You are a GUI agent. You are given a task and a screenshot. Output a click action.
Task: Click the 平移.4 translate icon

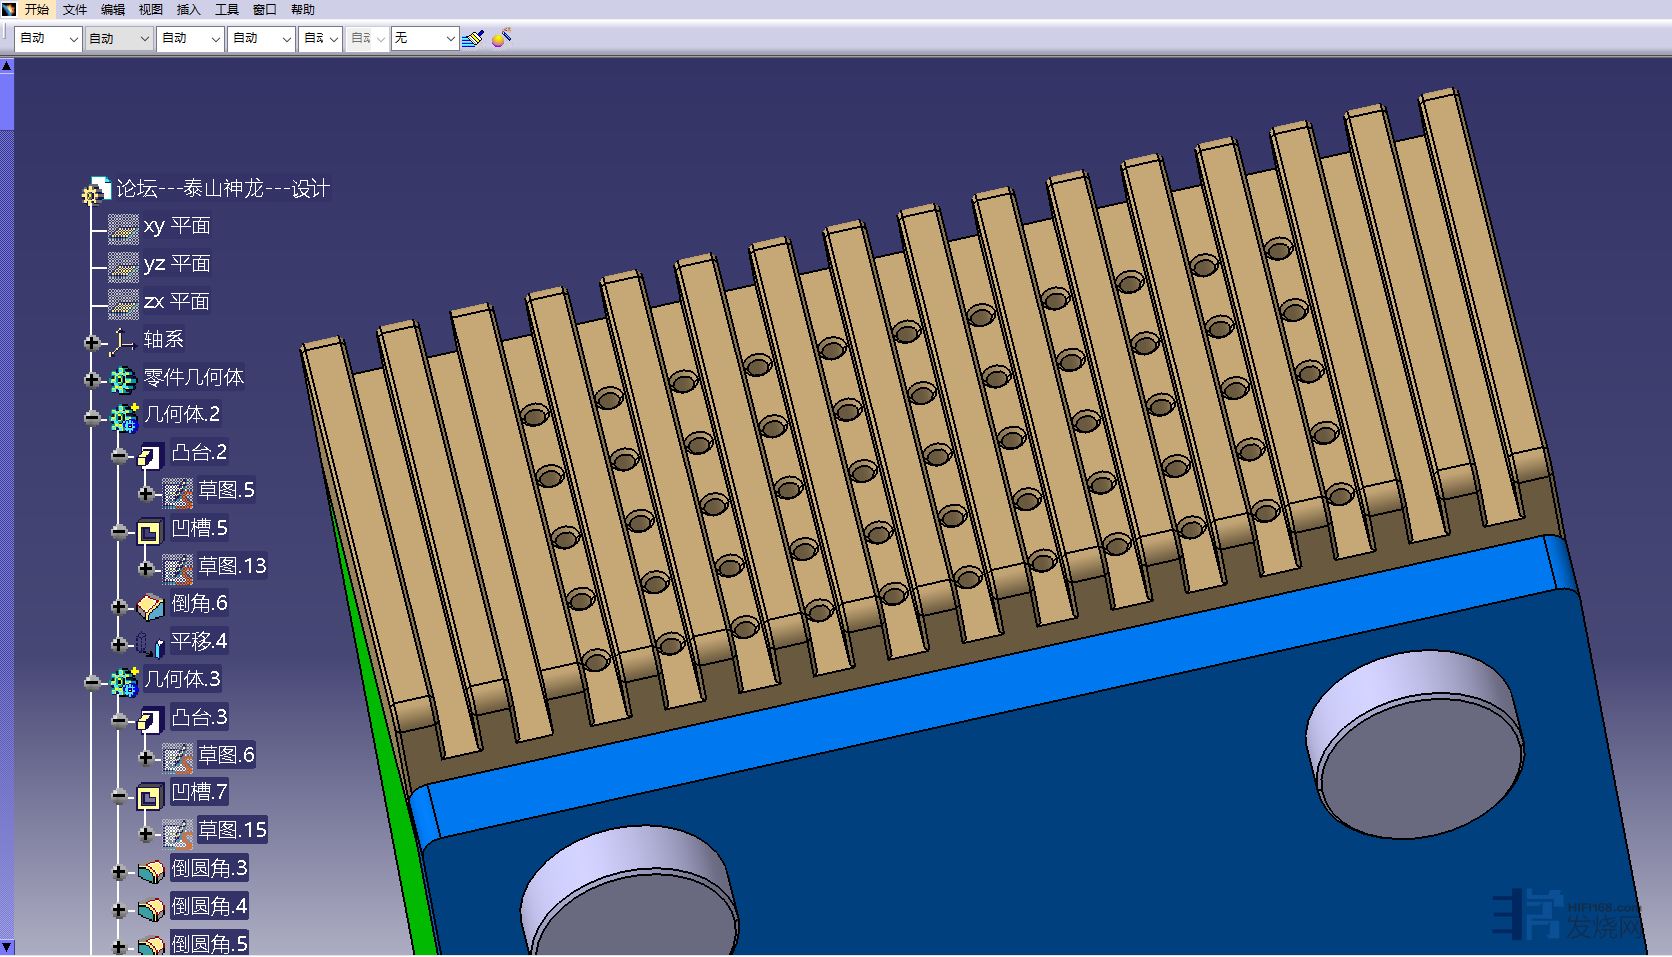150,643
